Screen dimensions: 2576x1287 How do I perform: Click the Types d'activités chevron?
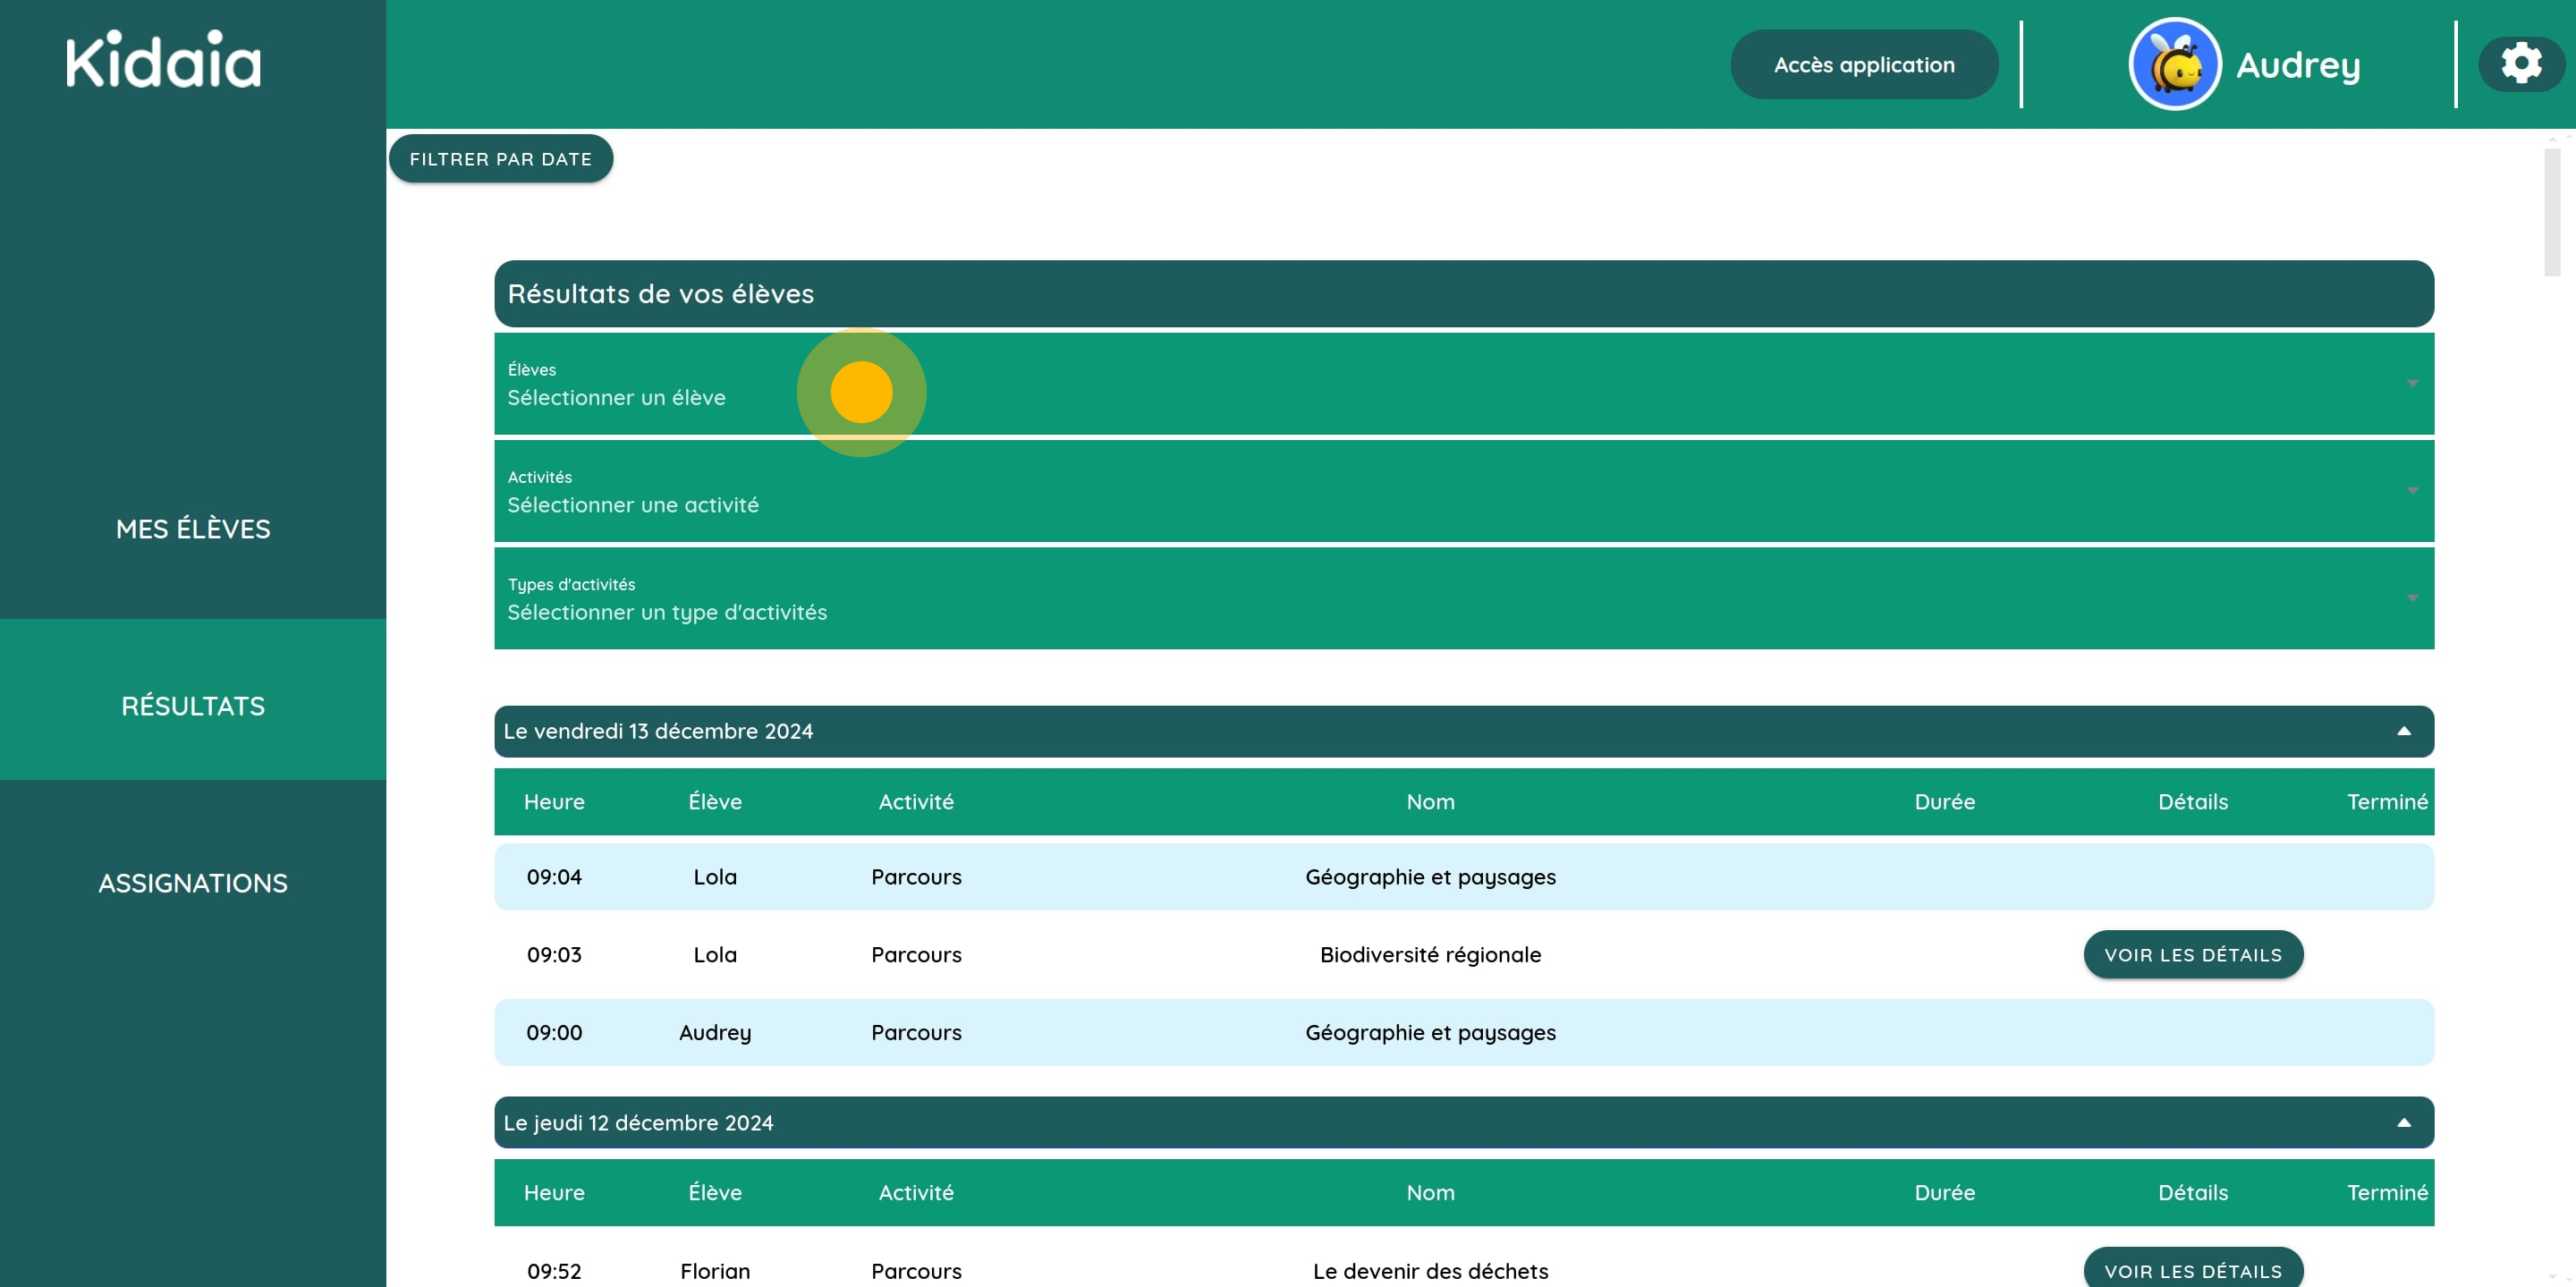tap(2413, 598)
